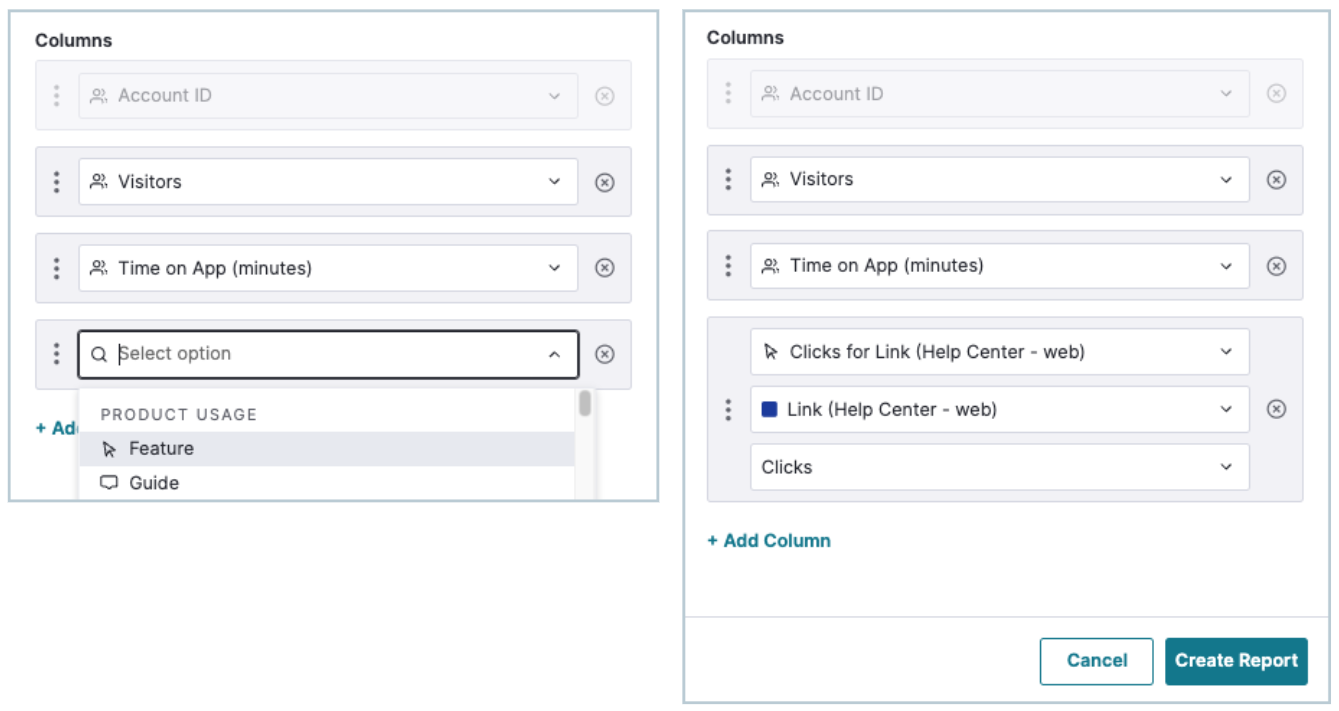Click Create Report button
The image size is (1339, 711).
click(1236, 661)
